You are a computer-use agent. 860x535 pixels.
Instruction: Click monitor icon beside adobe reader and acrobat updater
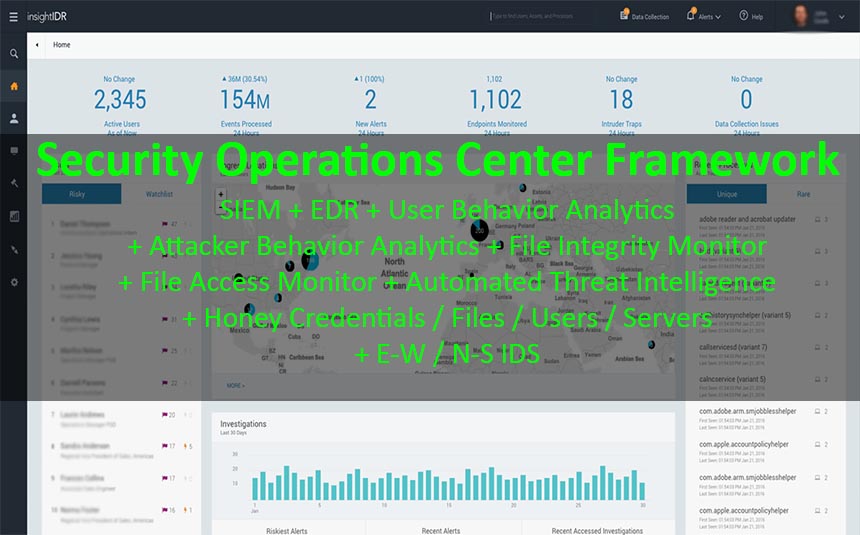[x=817, y=219]
